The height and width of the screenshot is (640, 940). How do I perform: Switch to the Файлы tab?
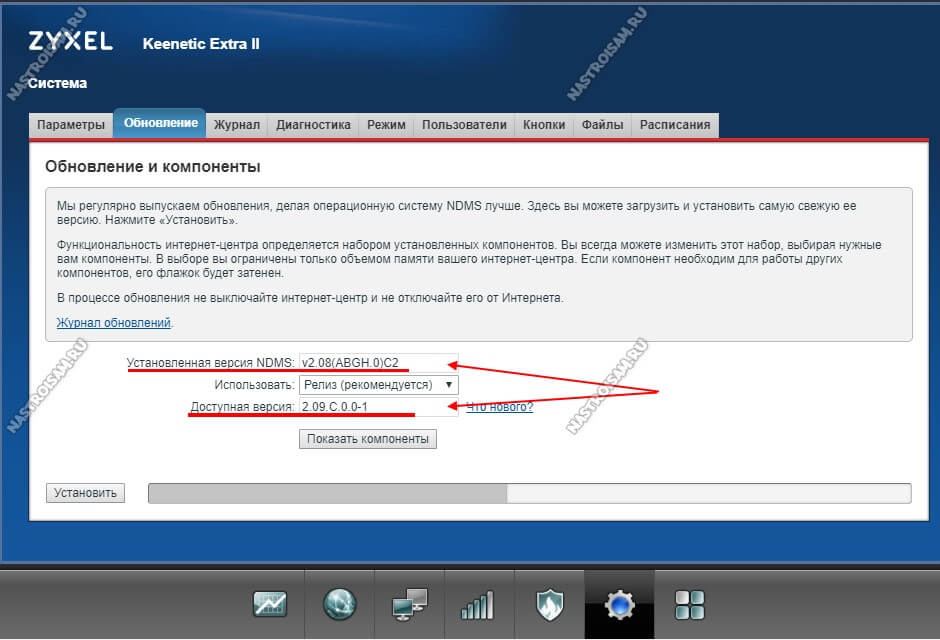[602, 125]
